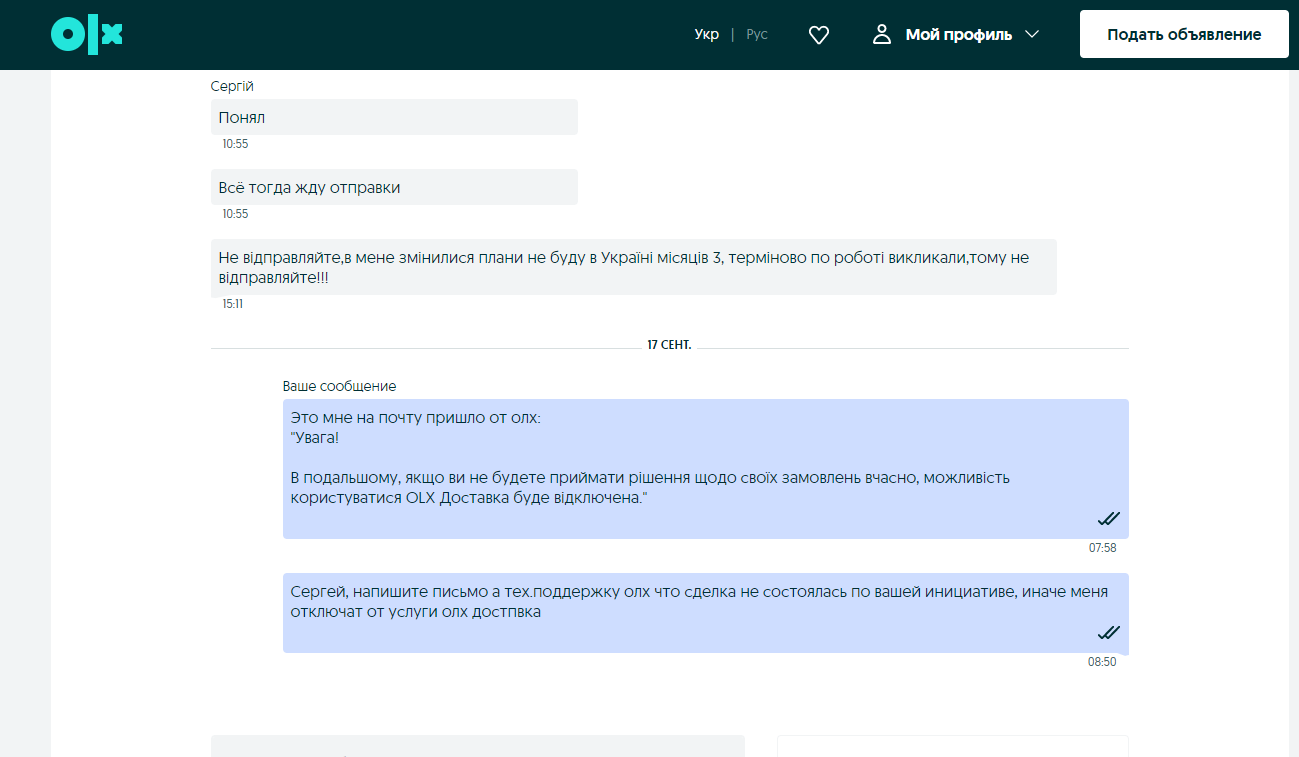Image resolution: width=1299 pixels, height=757 pixels.
Task: Click the 10:55 timestamp under 'Понял'
Action: [x=235, y=144]
